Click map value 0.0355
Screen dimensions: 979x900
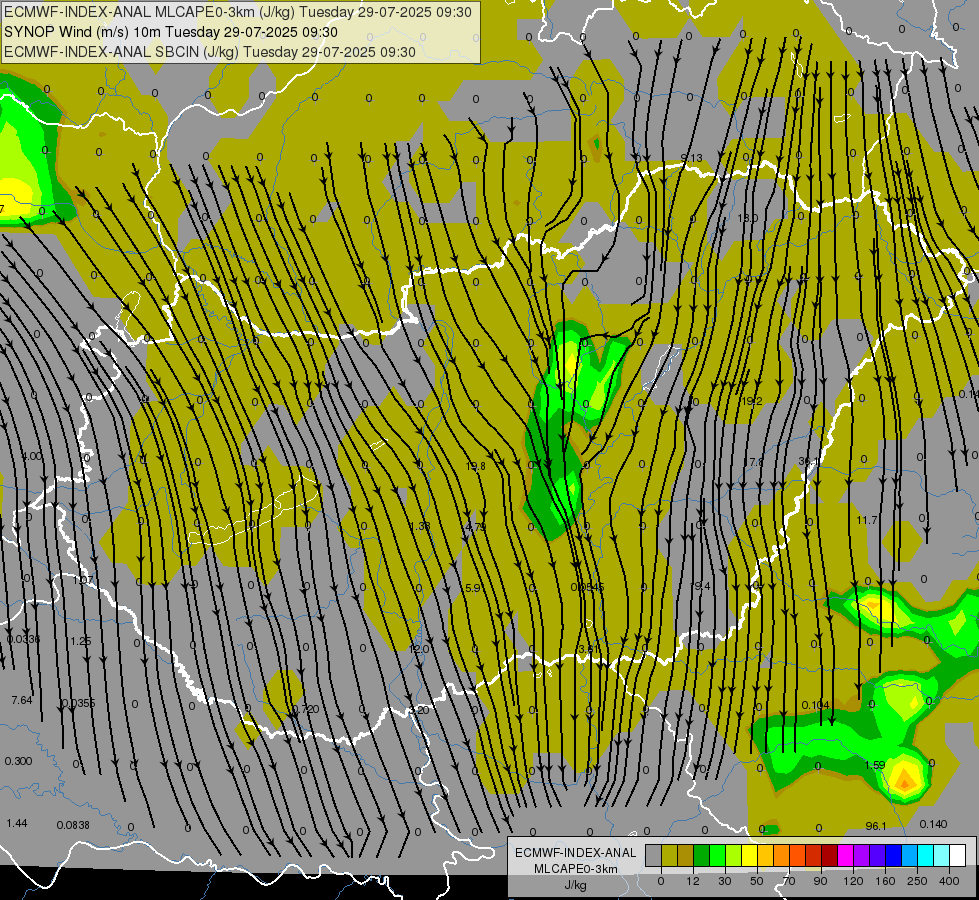[79, 704]
